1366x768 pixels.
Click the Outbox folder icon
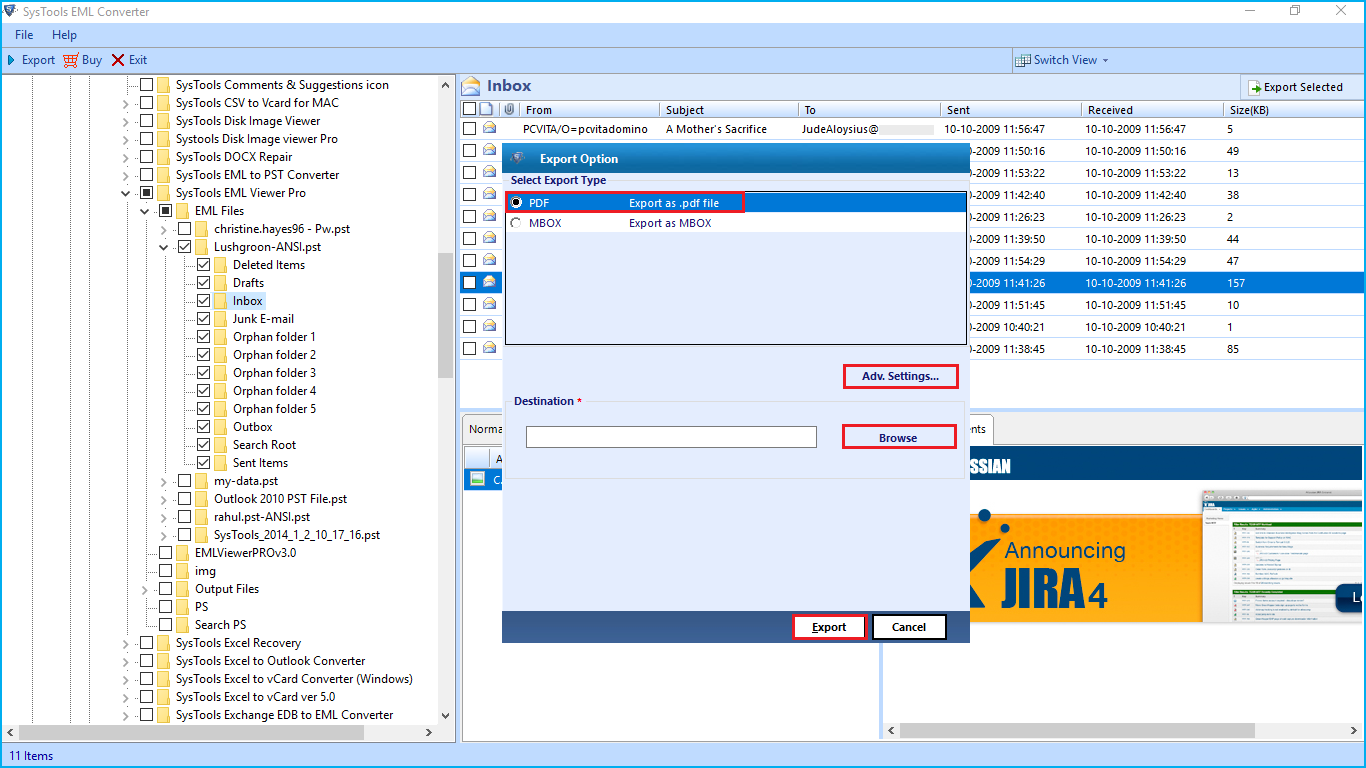coord(223,427)
